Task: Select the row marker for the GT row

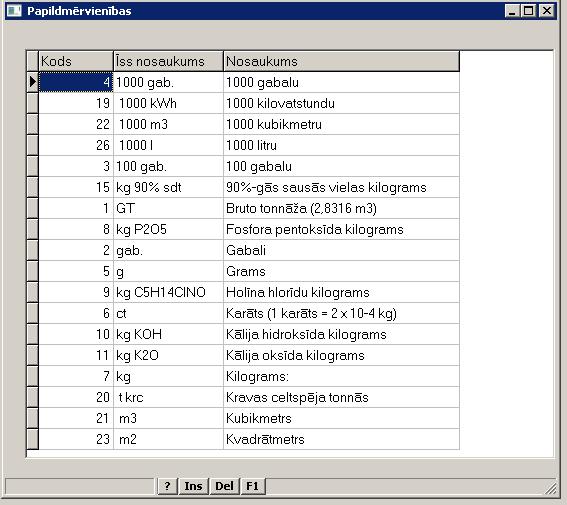Action: tap(33, 208)
